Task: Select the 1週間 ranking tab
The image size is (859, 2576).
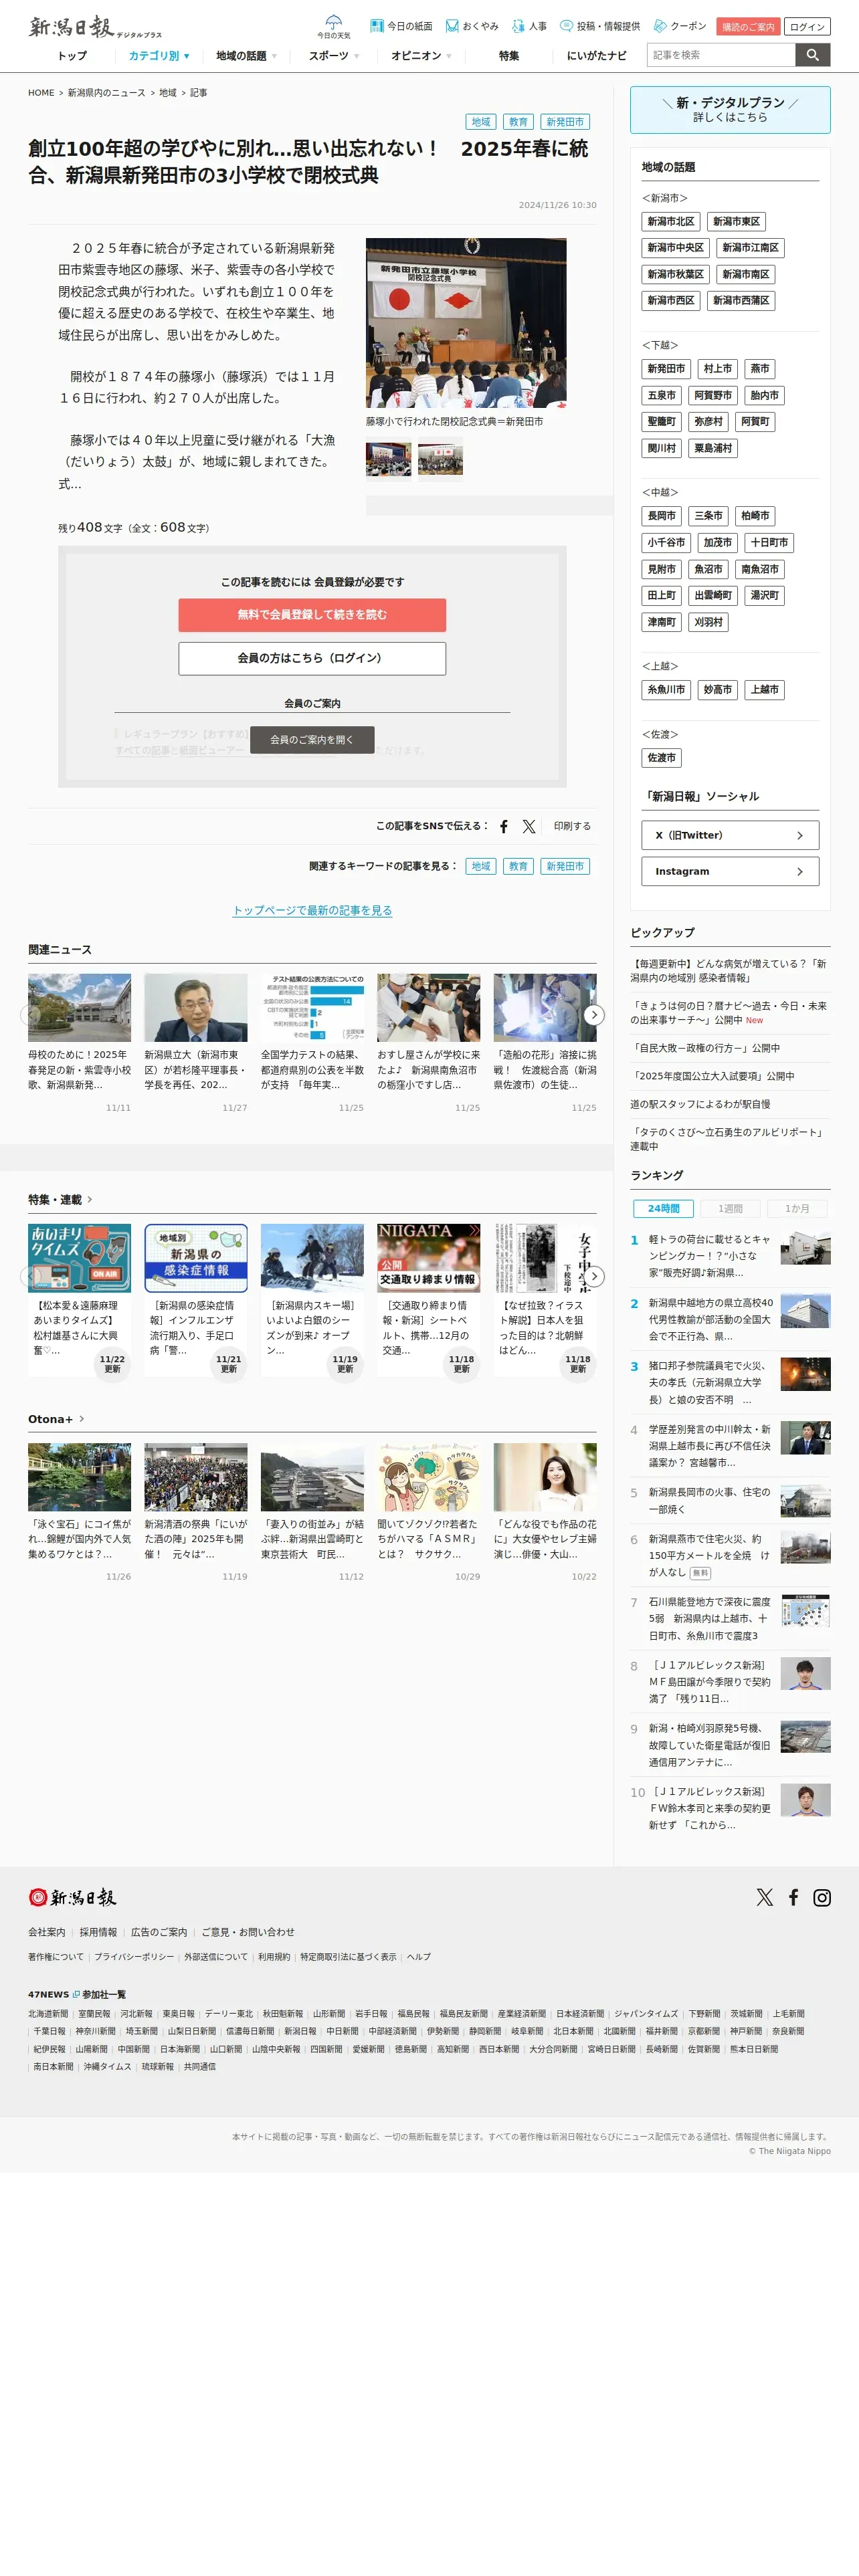Action: click(x=730, y=1208)
